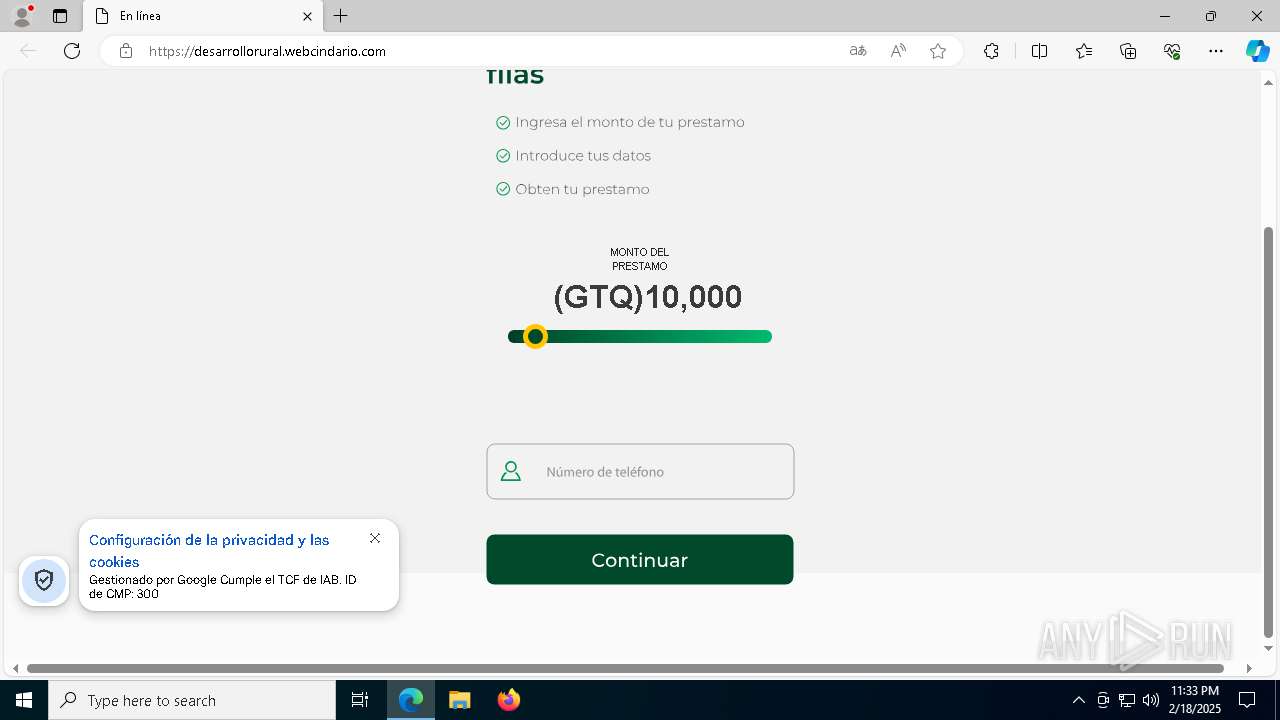The image size is (1280, 720).
Task: Open the notification center icon
Action: (1247, 700)
